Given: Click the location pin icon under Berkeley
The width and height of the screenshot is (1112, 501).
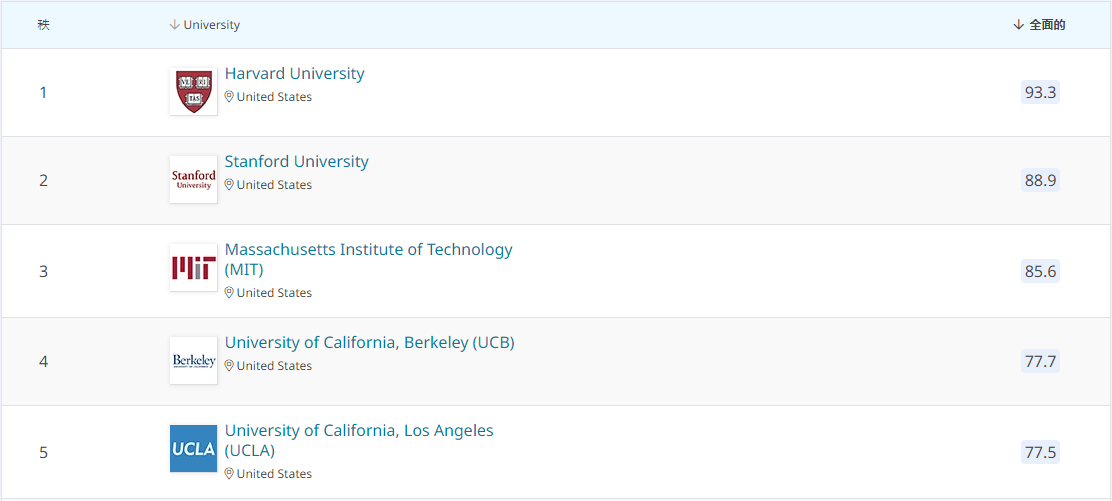Looking at the screenshot, I should click(x=229, y=365).
